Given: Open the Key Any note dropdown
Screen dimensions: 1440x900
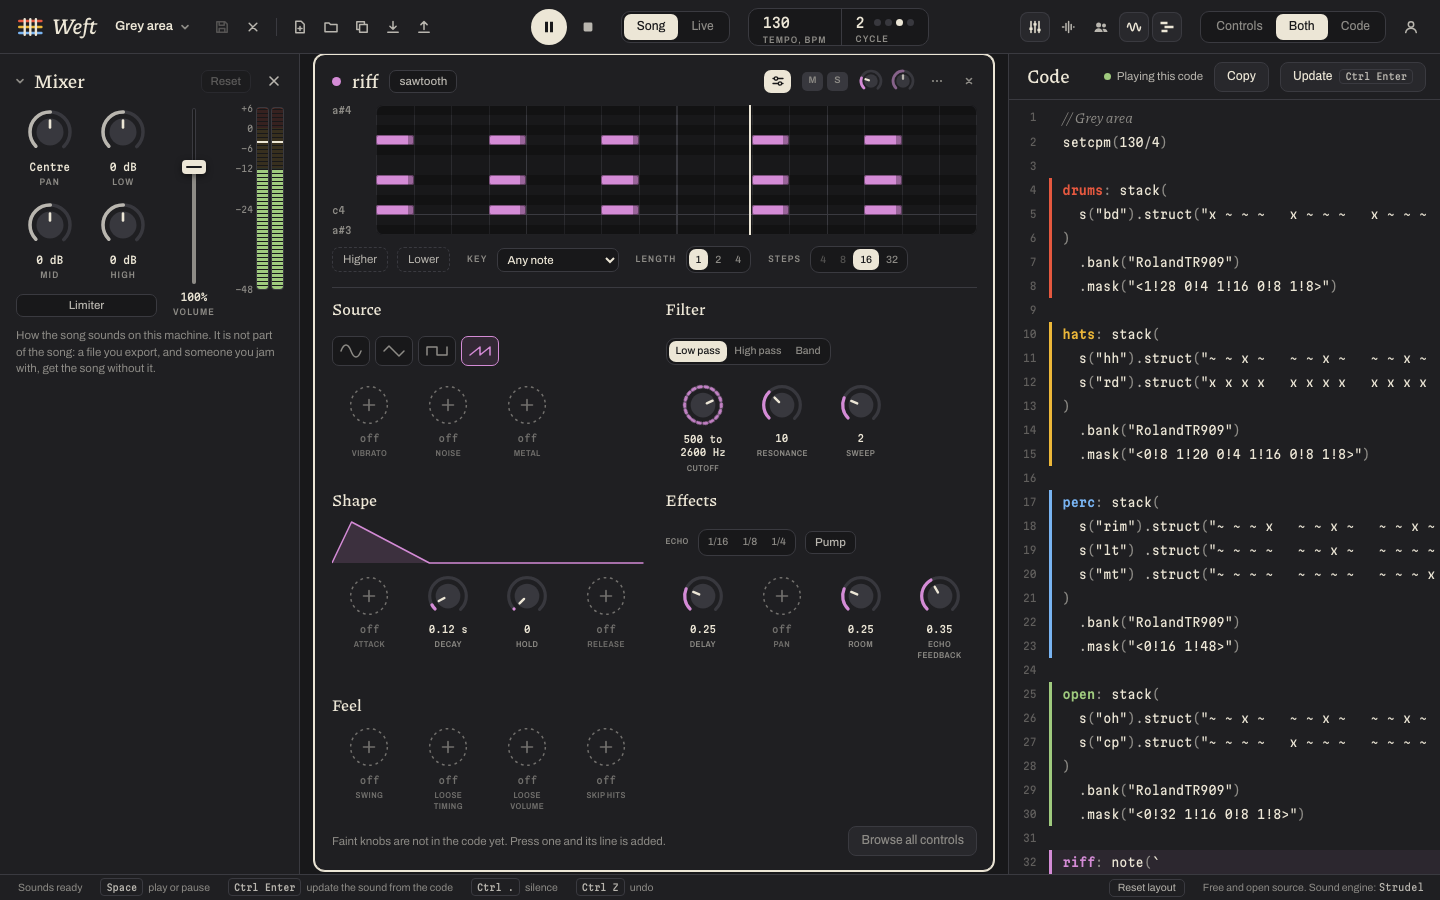Looking at the screenshot, I should (558, 260).
